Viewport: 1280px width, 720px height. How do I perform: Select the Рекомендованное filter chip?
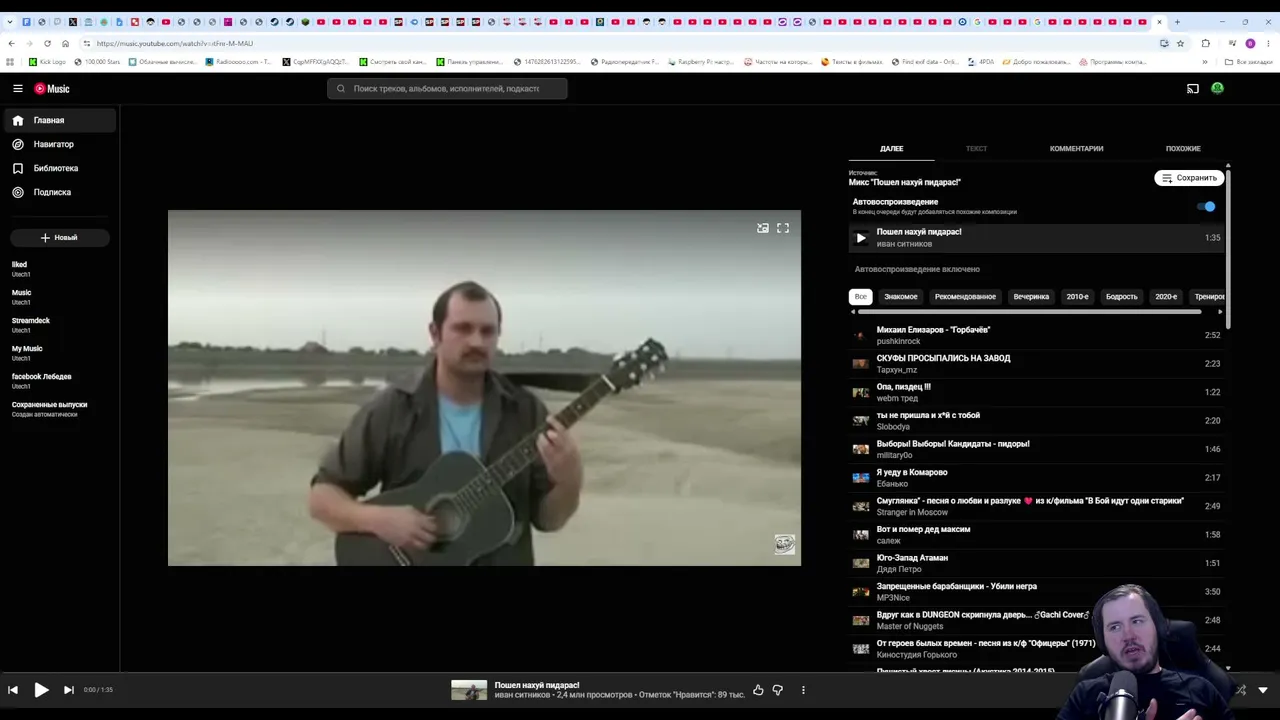click(965, 297)
